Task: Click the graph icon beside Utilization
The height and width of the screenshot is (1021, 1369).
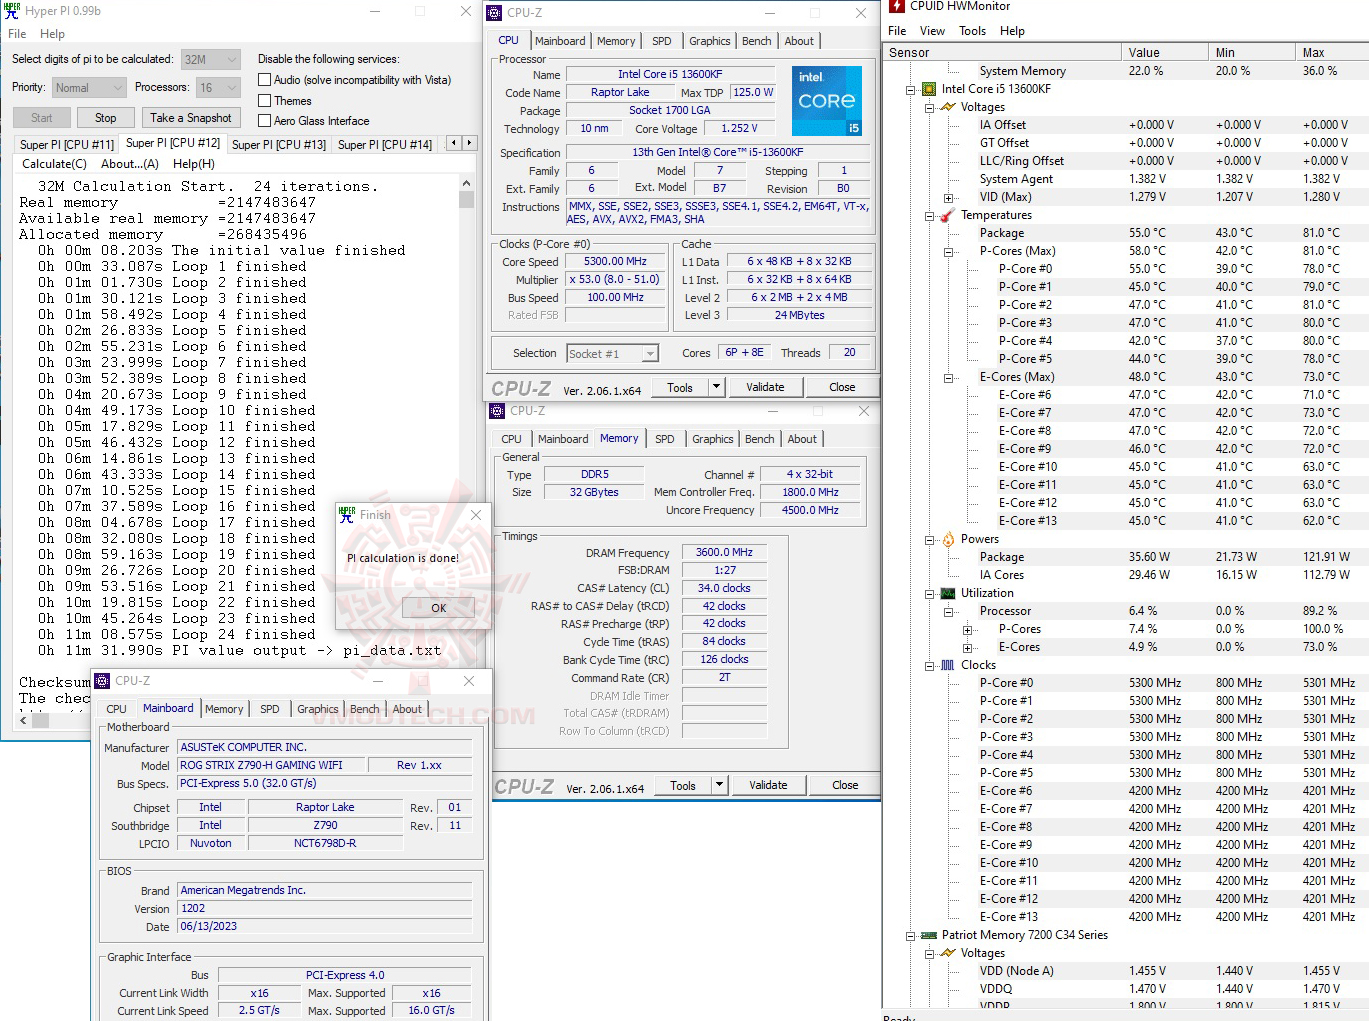Action: (x=948, y=593)
